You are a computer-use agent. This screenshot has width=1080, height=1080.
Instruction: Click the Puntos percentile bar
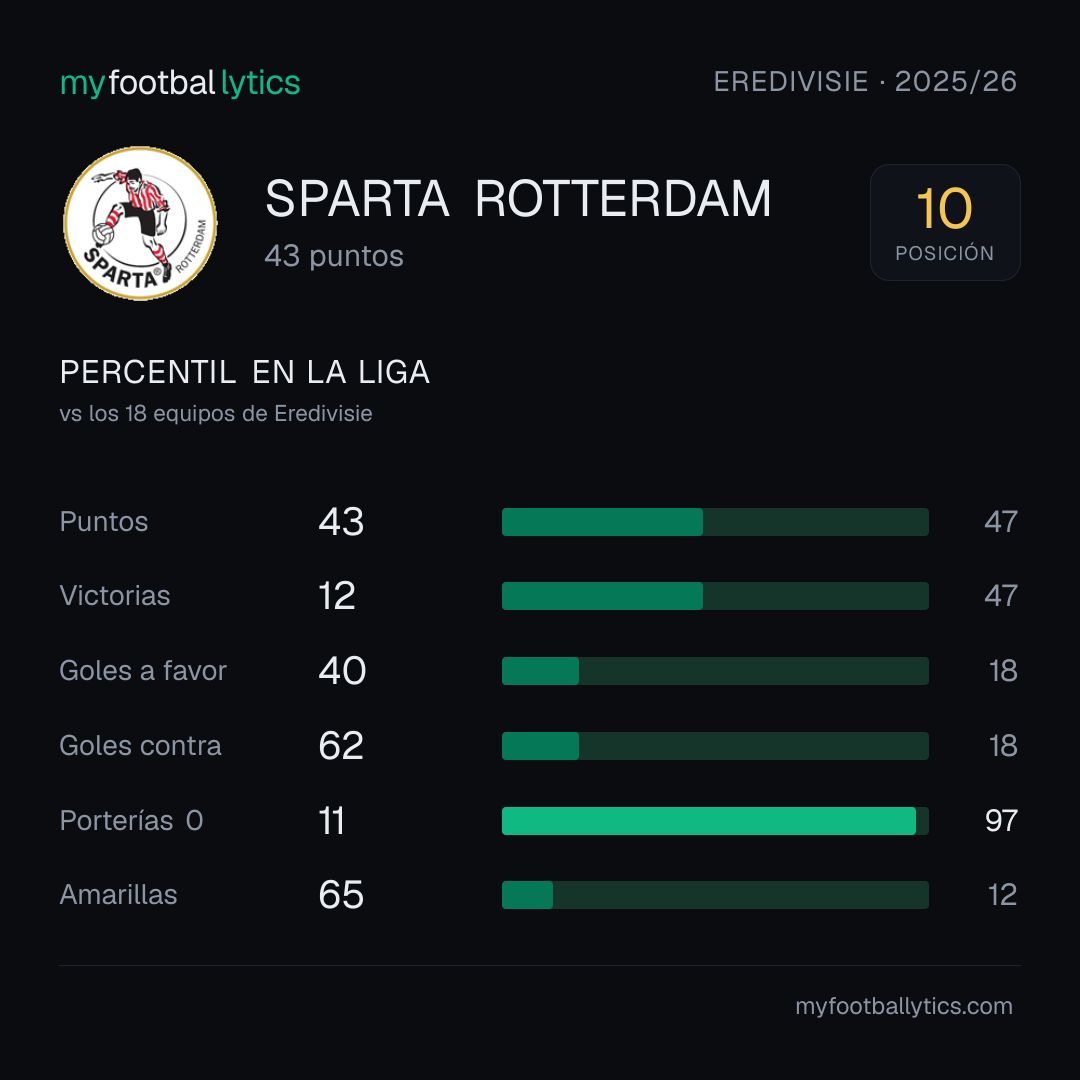[x=715, y=522]
